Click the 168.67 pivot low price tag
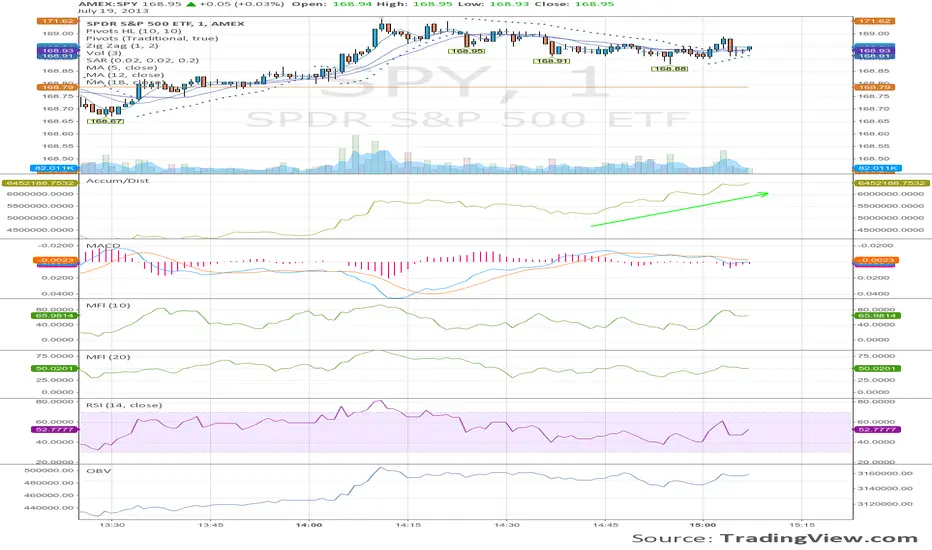This screenshot has height=550, width=932. (106, 121)
